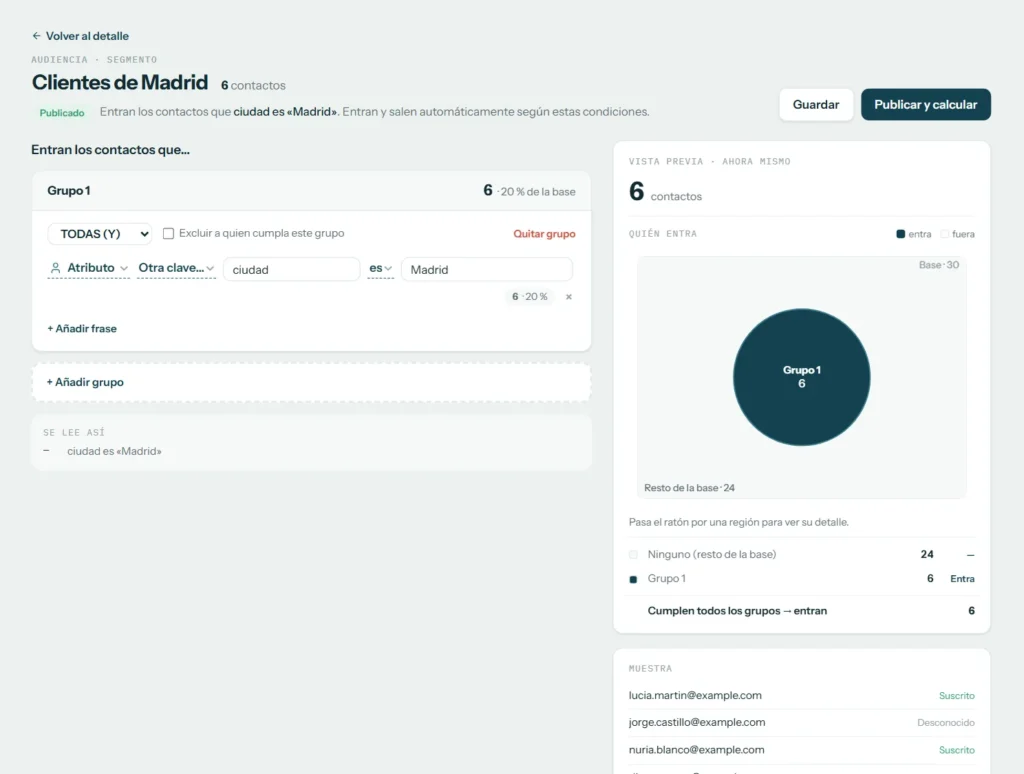This screenshot has width=1024, height=774.
Task: Click the dark swatch beside Grupo 1 row
Action: point(633,579)
